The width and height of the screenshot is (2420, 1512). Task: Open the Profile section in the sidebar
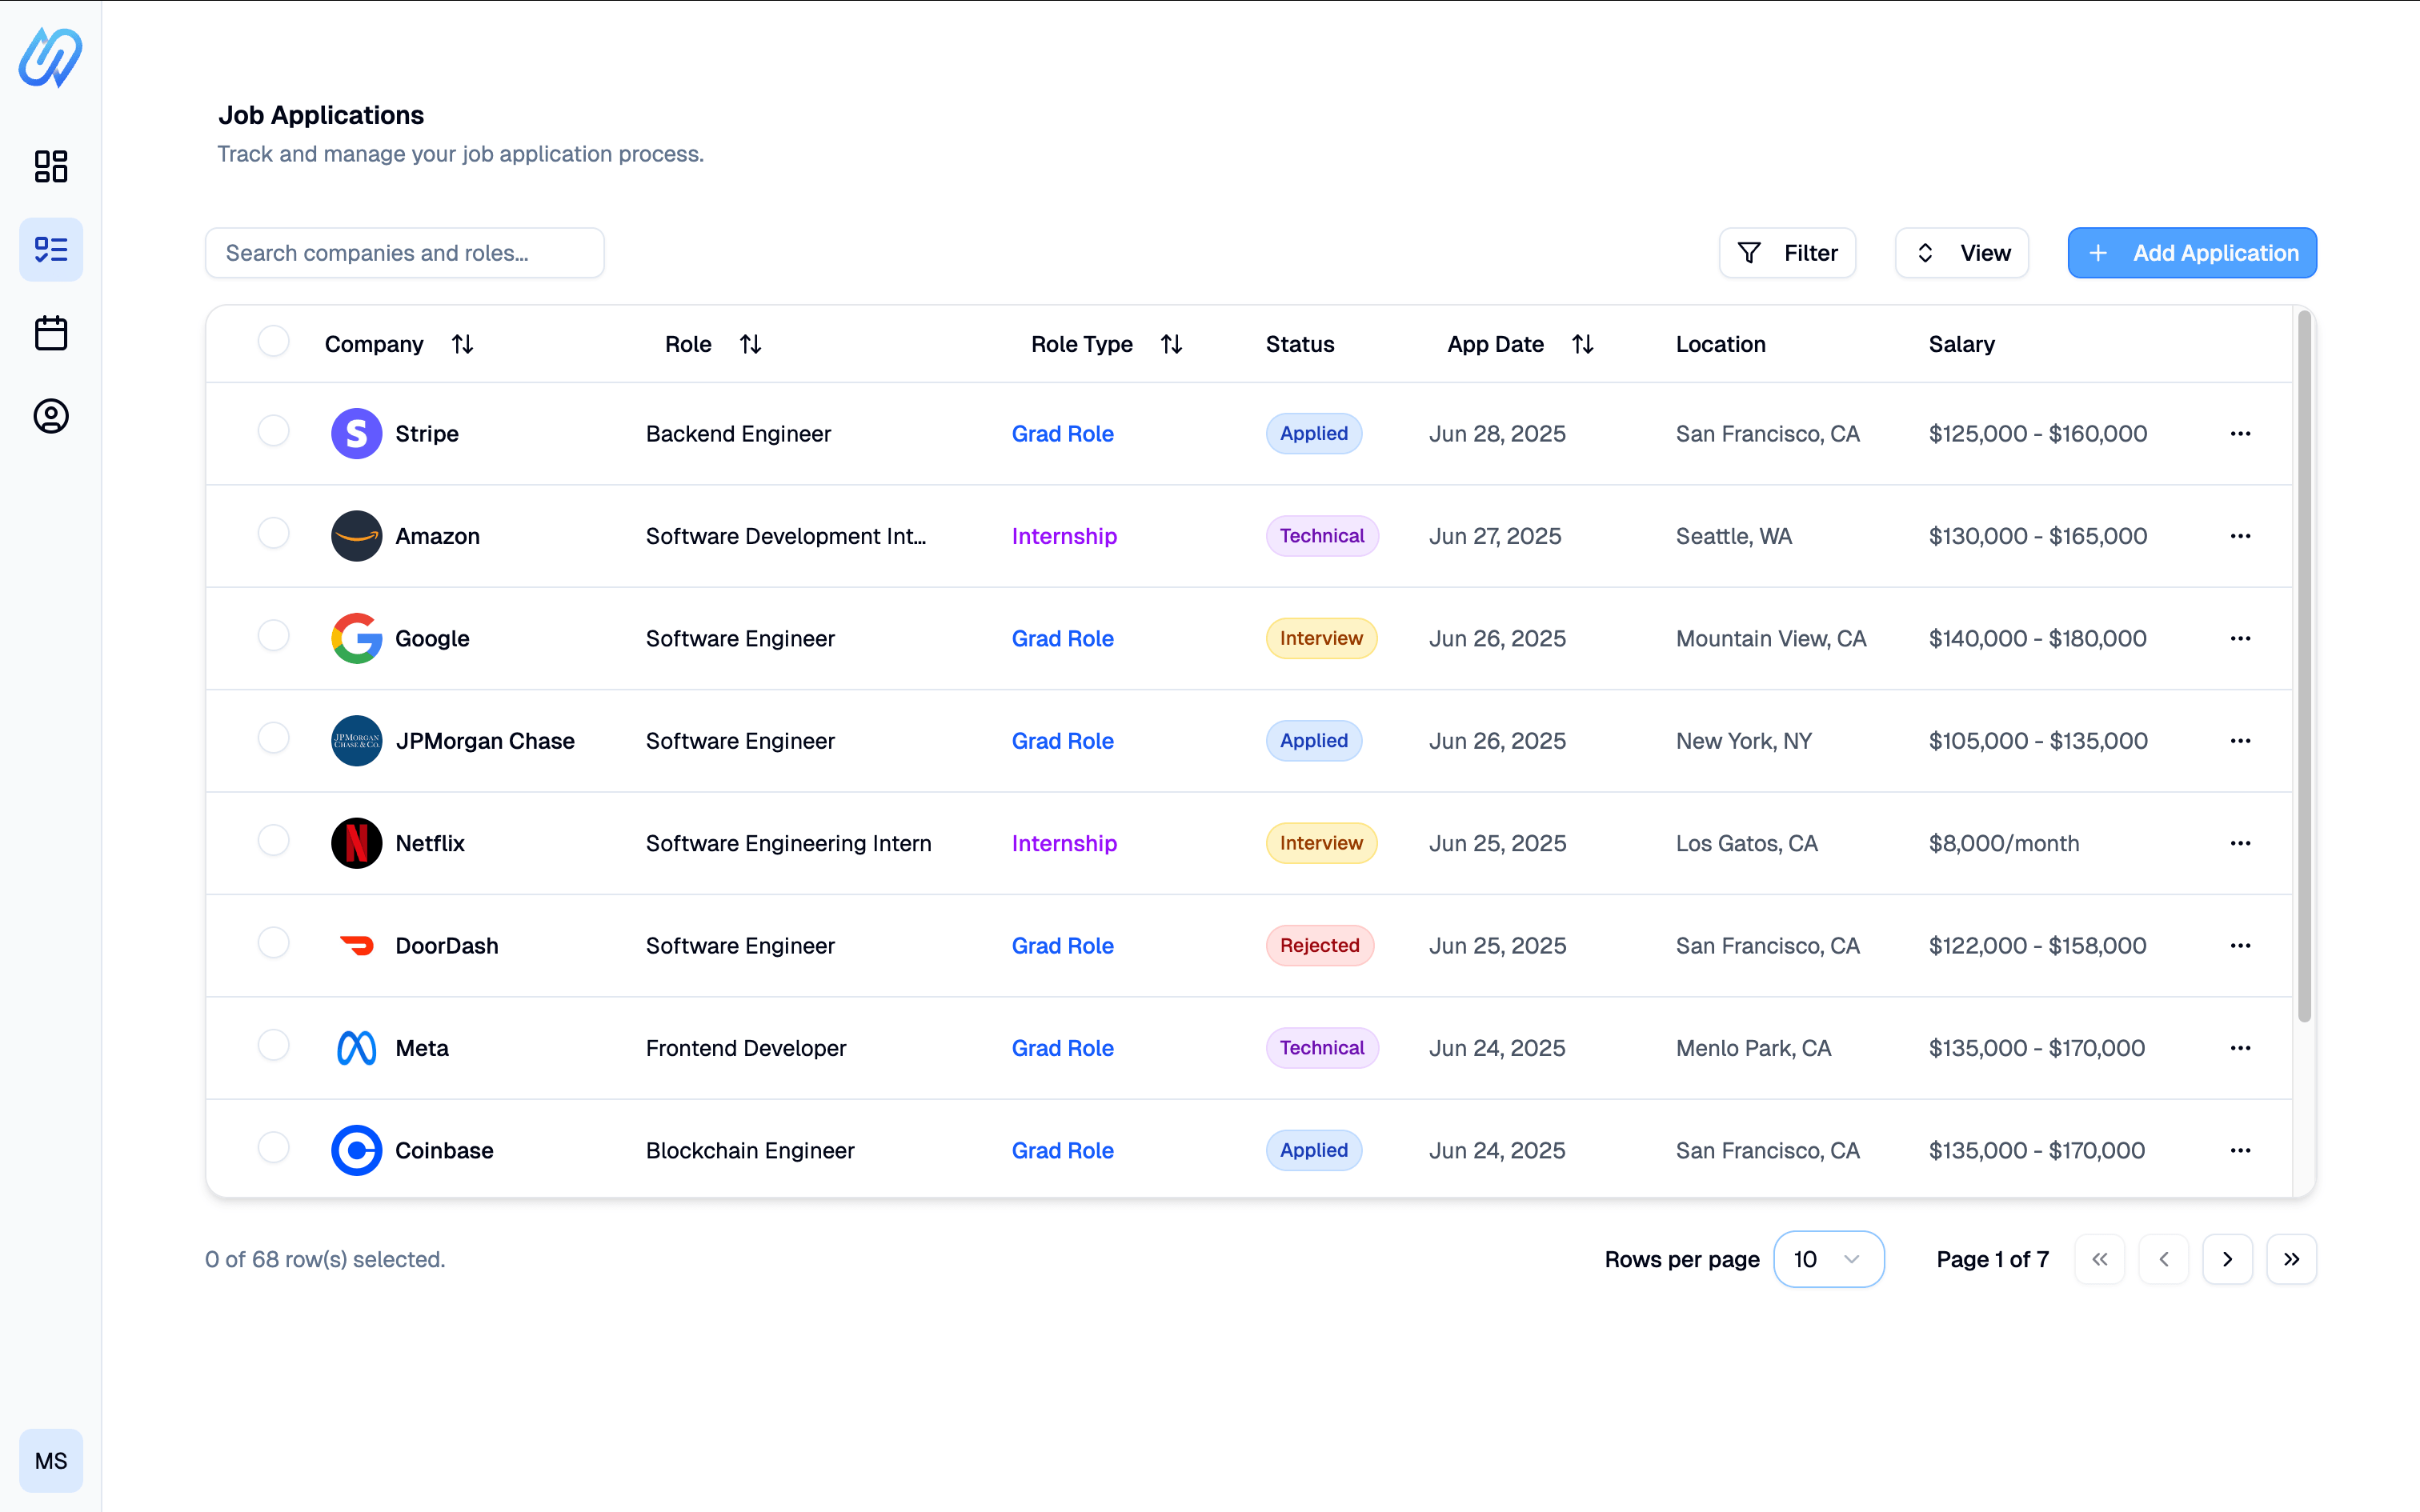coord(50,416)
